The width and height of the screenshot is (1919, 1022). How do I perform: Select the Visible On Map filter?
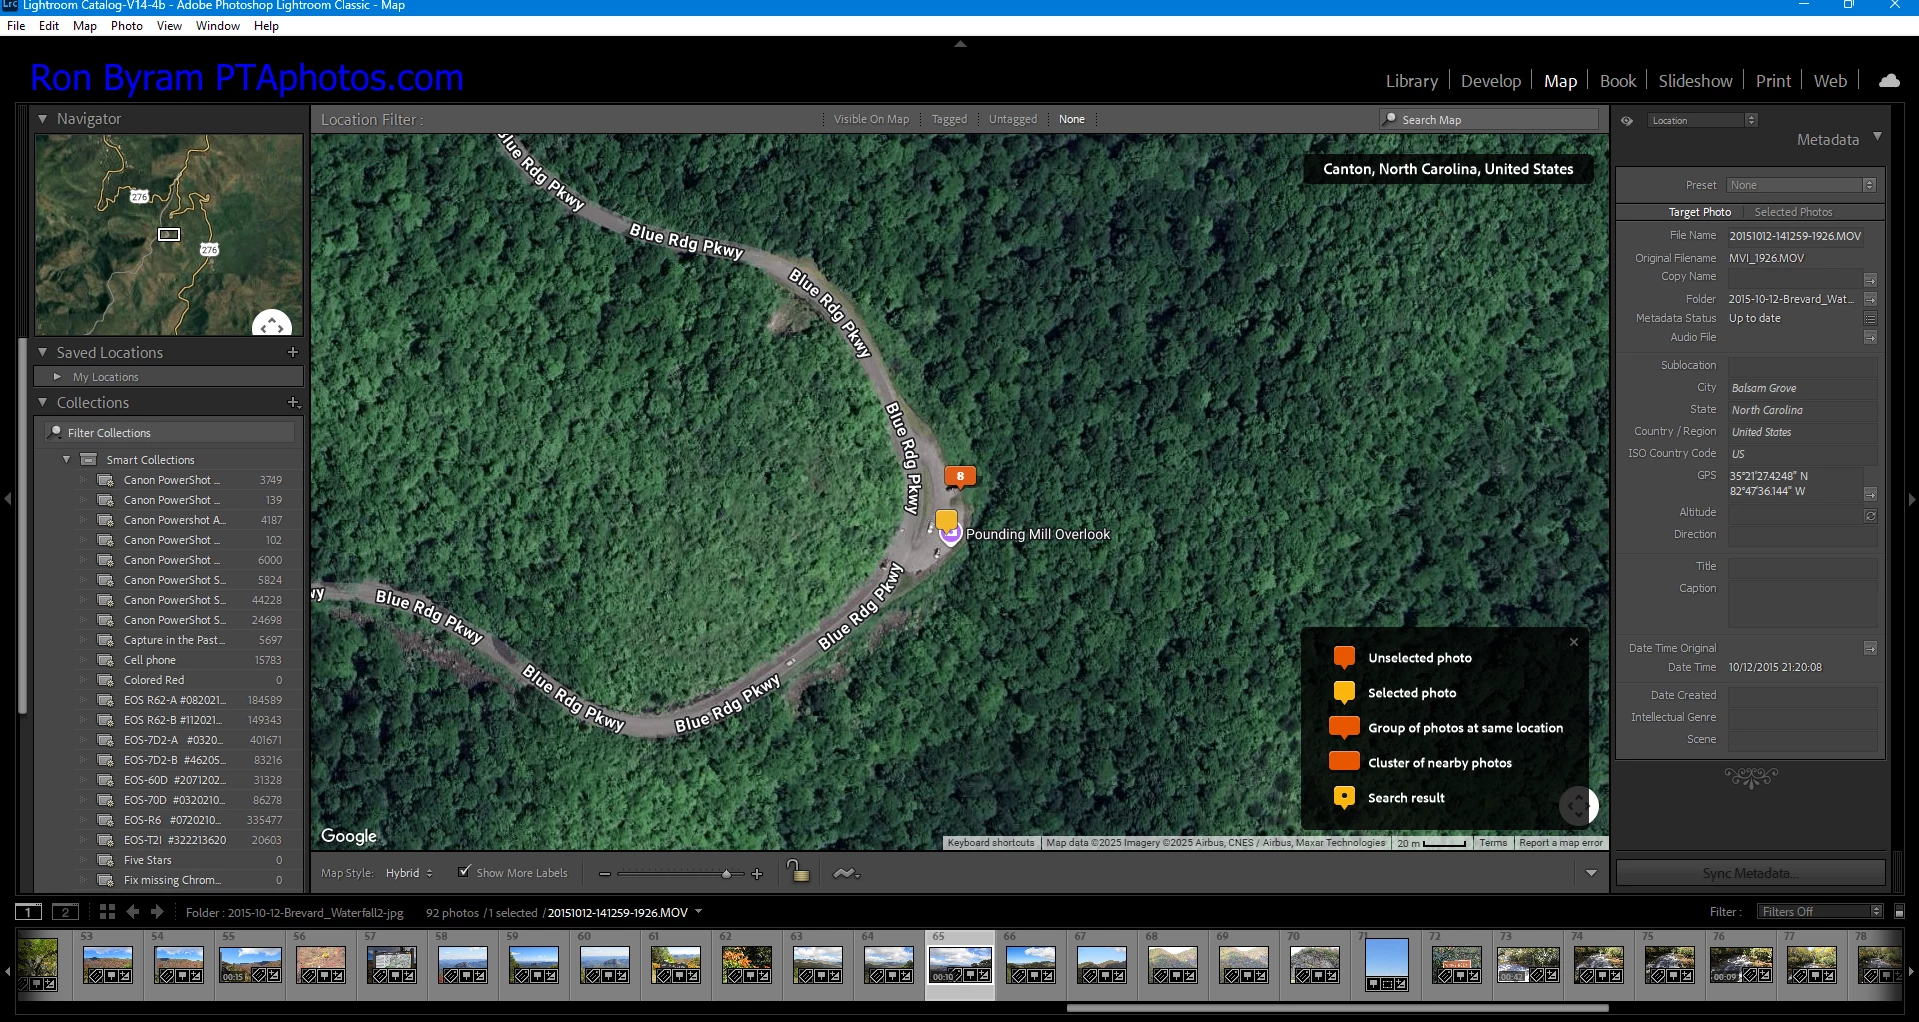[x=871, y=119]
